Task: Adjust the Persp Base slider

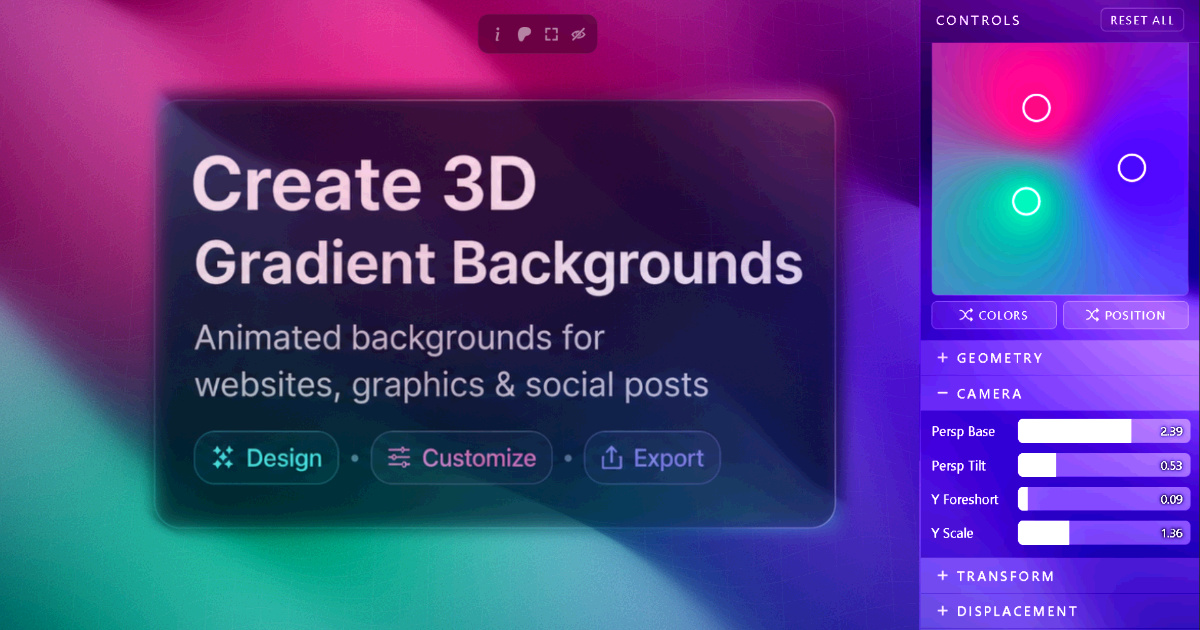Action: click(1103, 431)
